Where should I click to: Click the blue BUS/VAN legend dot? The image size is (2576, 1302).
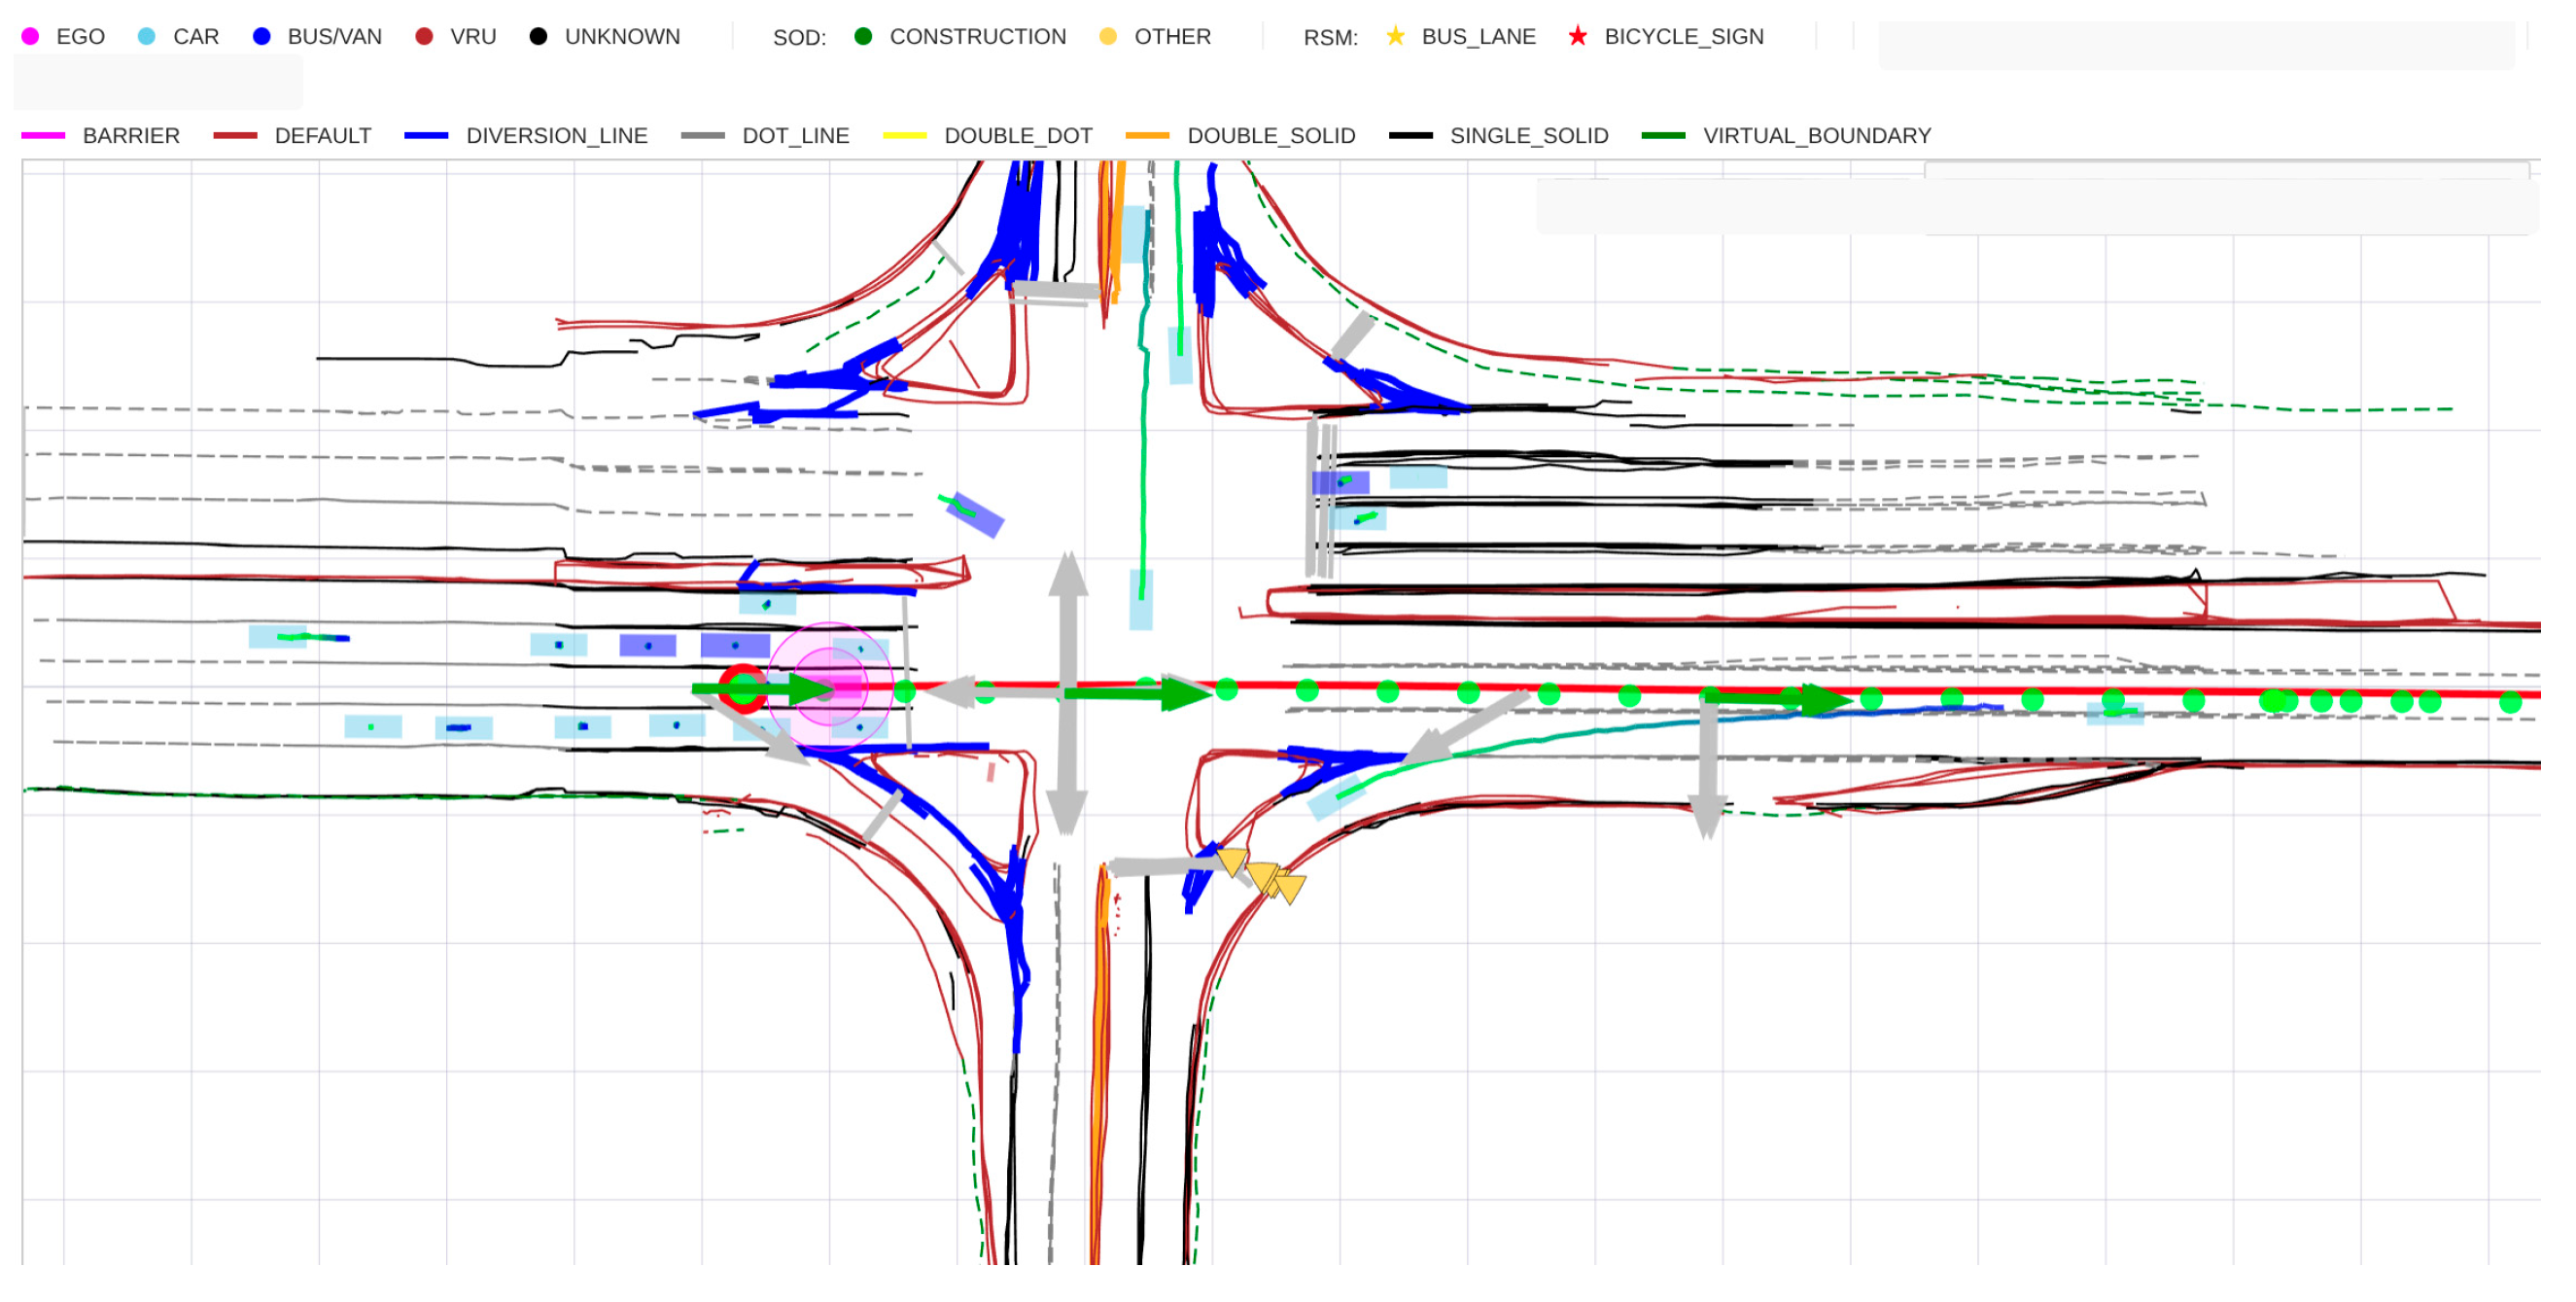(261, 37)
